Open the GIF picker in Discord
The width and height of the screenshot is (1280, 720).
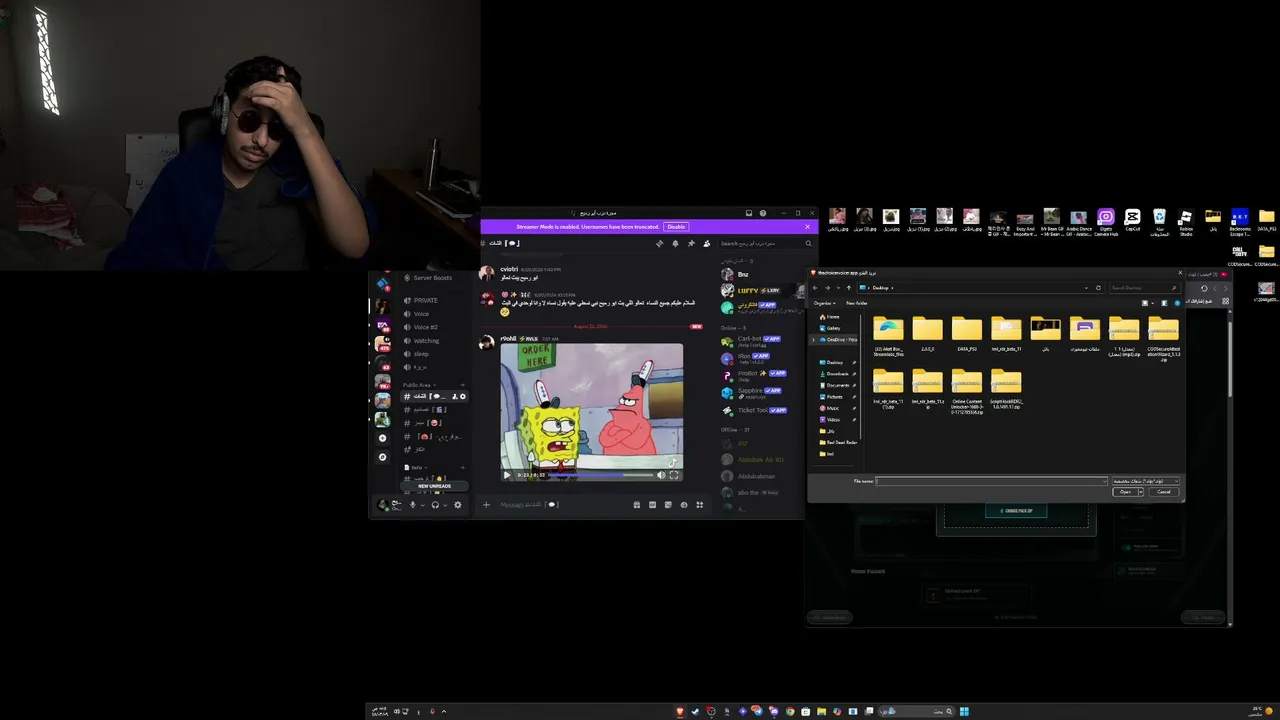(653, 505)
